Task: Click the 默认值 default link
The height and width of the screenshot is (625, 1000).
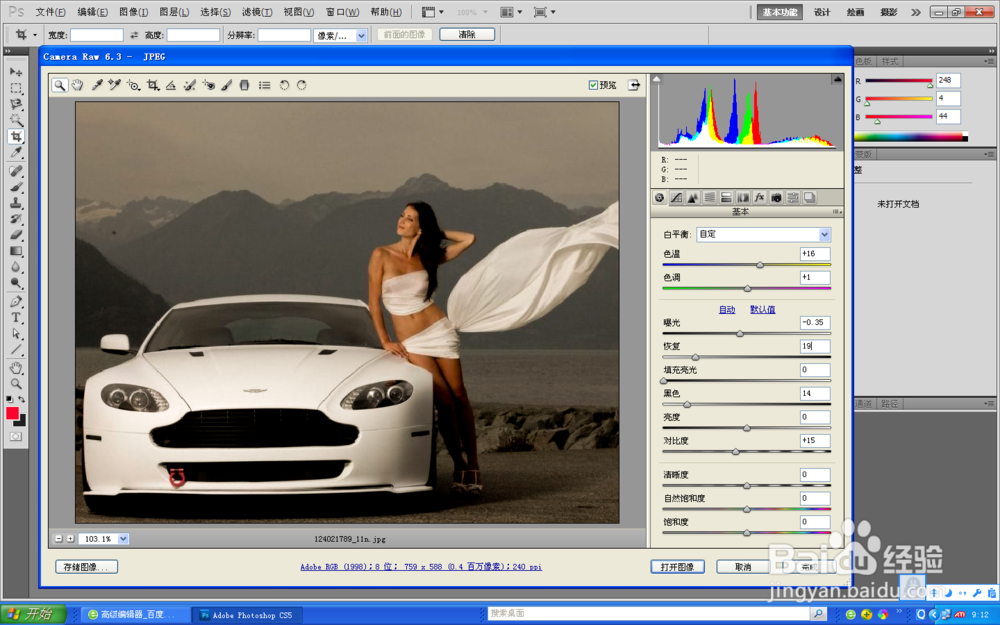Action: (x=763, y=309)
